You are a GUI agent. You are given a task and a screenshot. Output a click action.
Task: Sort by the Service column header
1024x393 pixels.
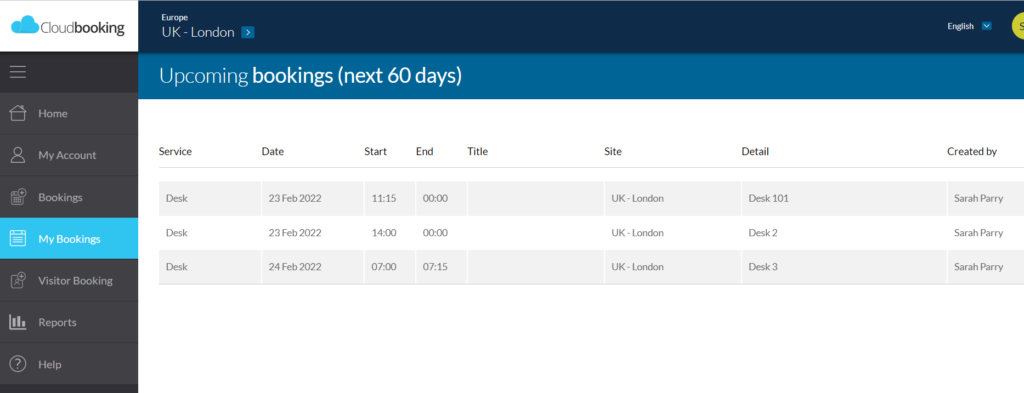coord(175,151)
